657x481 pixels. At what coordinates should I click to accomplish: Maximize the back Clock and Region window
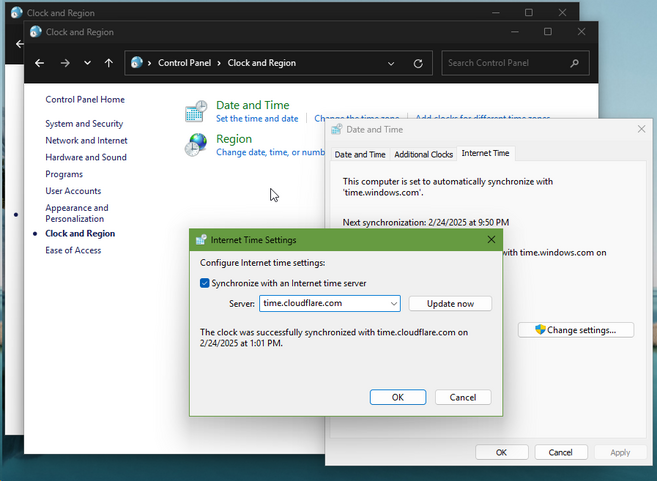pos(529,13)
